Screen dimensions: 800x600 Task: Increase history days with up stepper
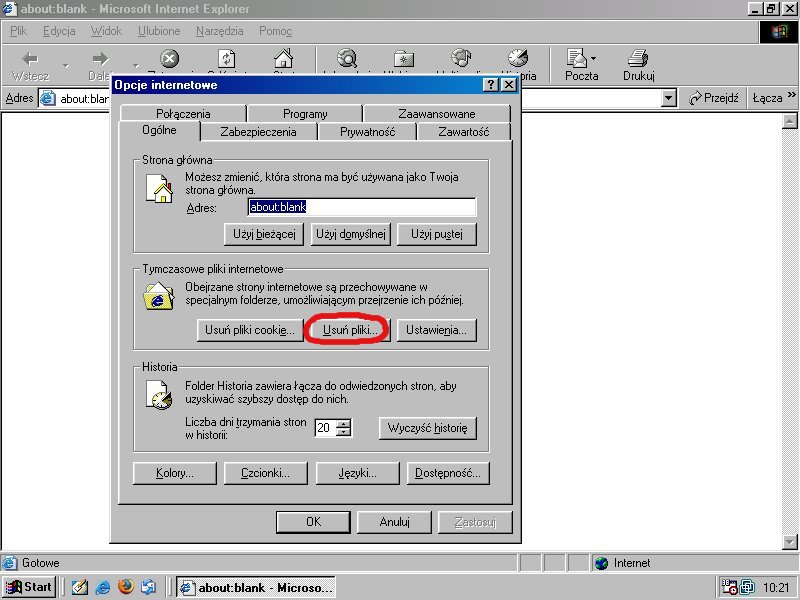coord(344,423)
